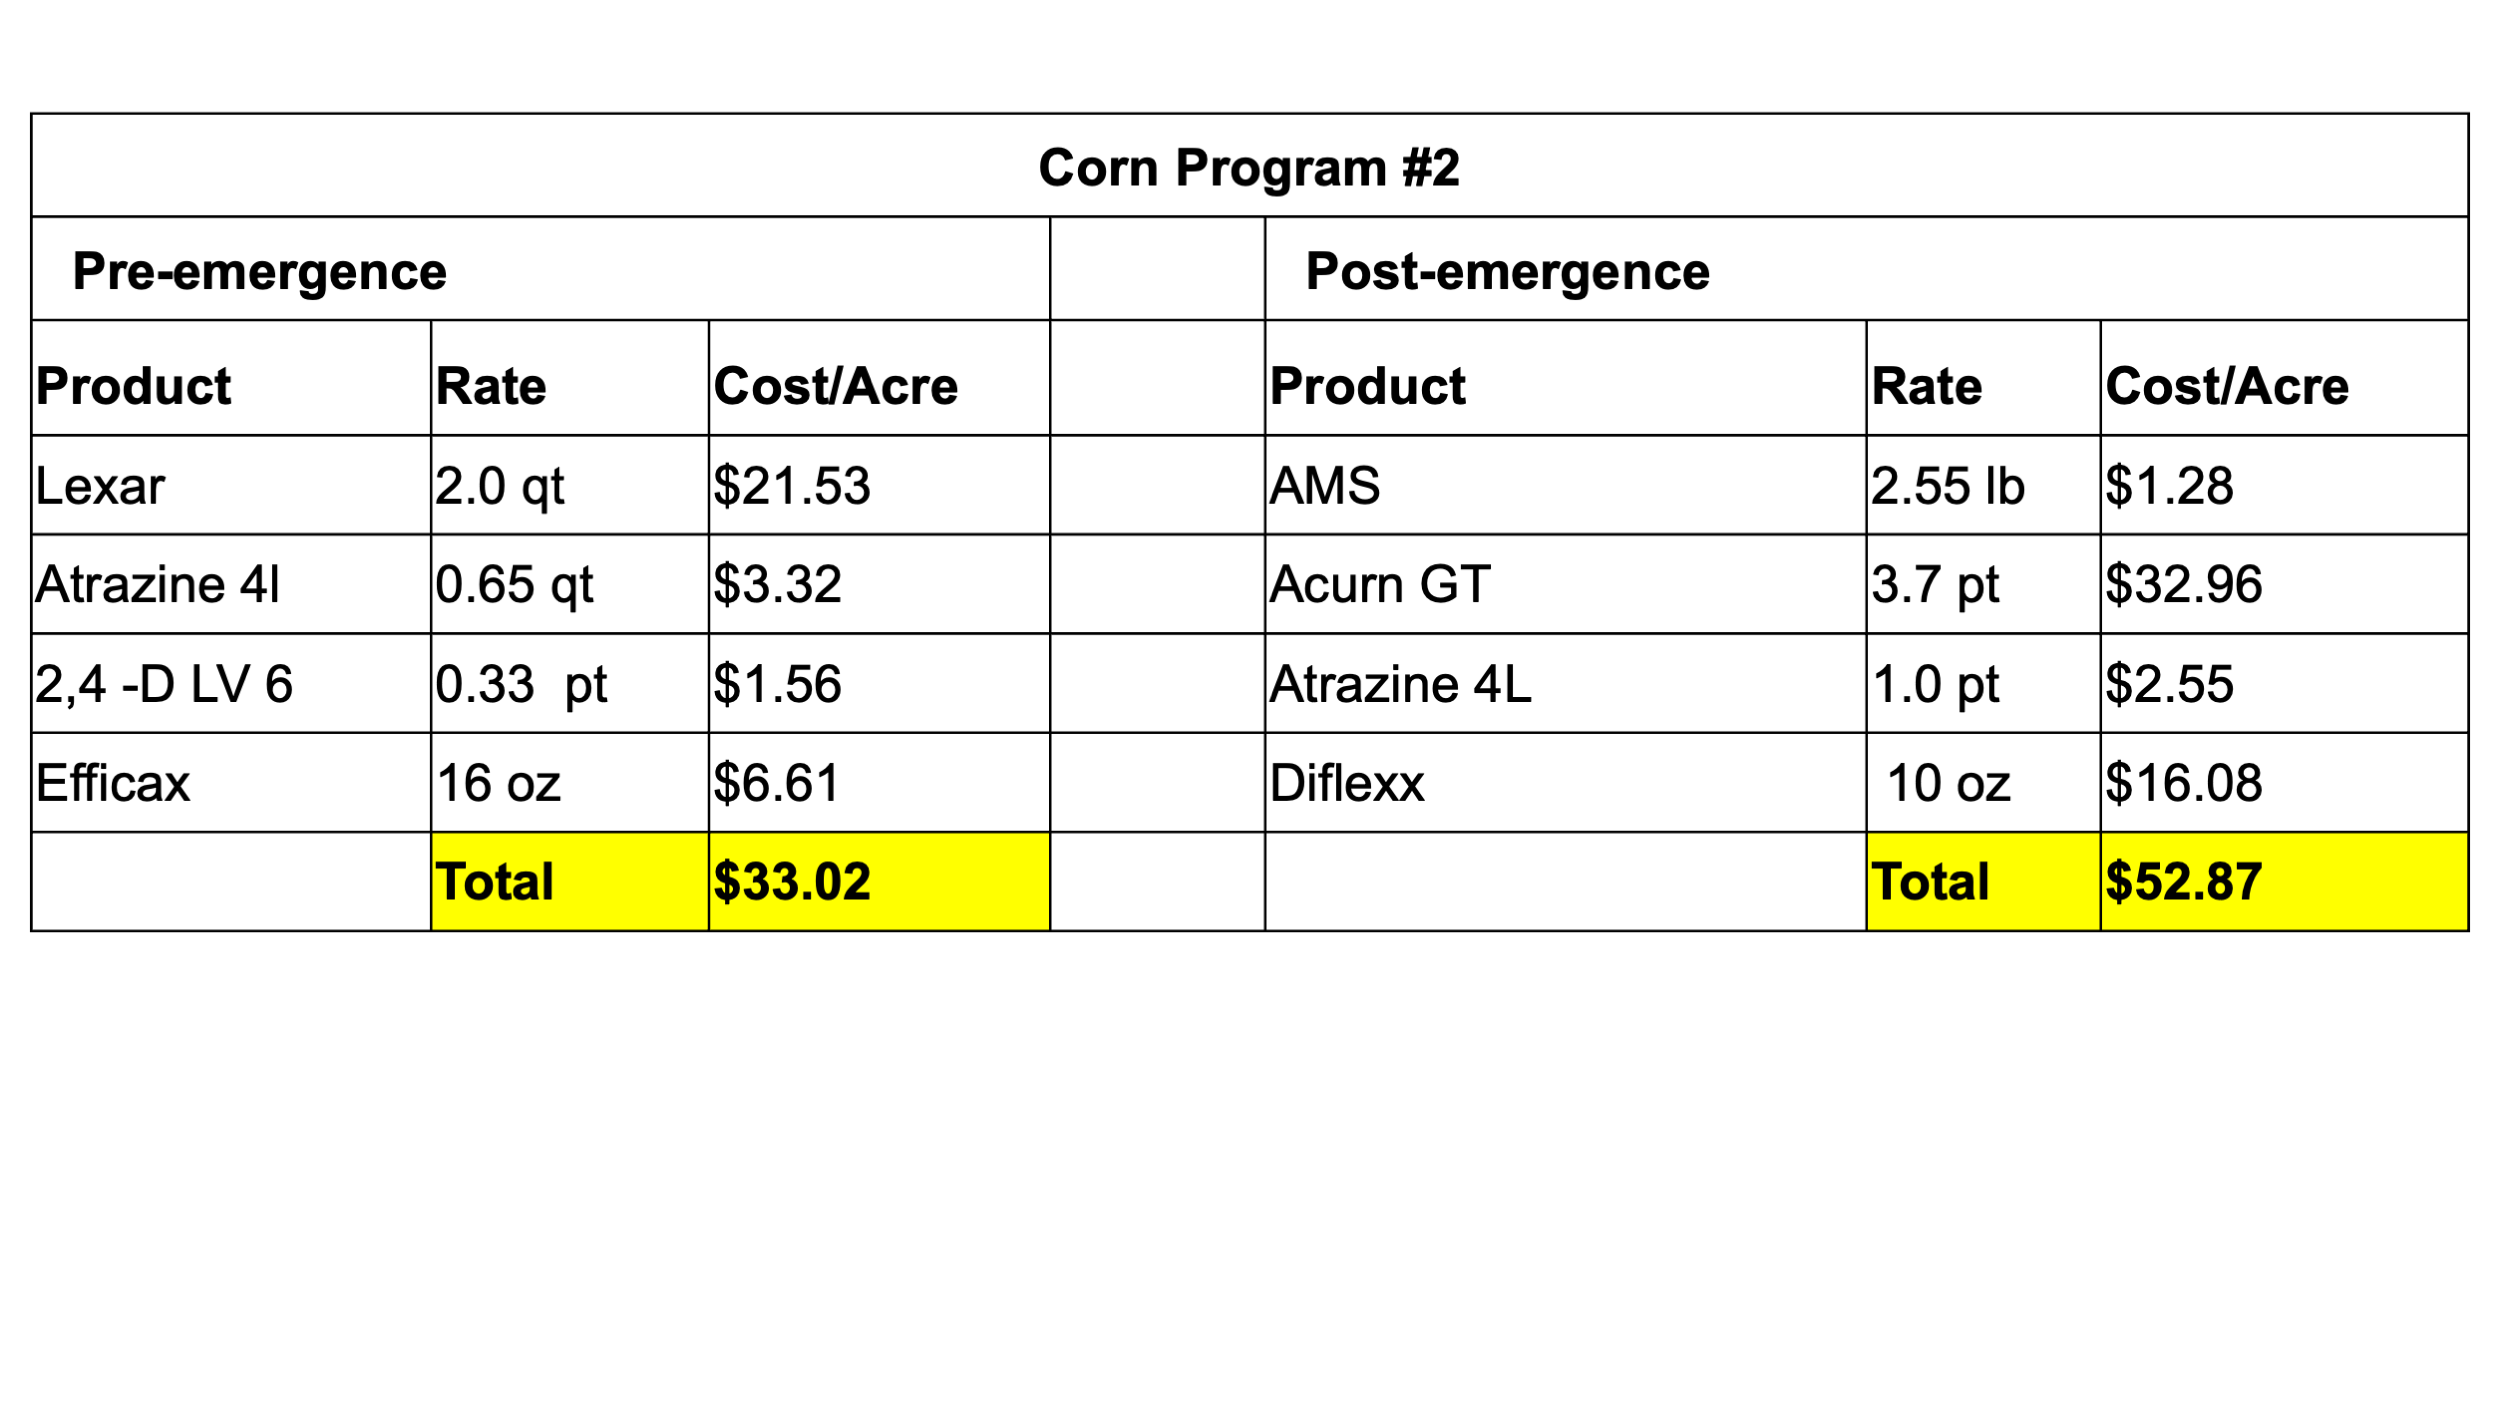Click the Post-emergence section header
2500x1406 pixels.
(x=1866, y=269)
